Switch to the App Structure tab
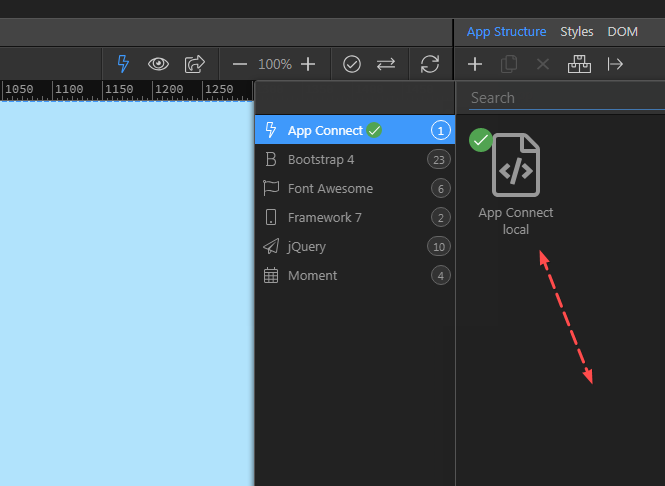The height and width of the screenshot is (486, 665). 506,32
